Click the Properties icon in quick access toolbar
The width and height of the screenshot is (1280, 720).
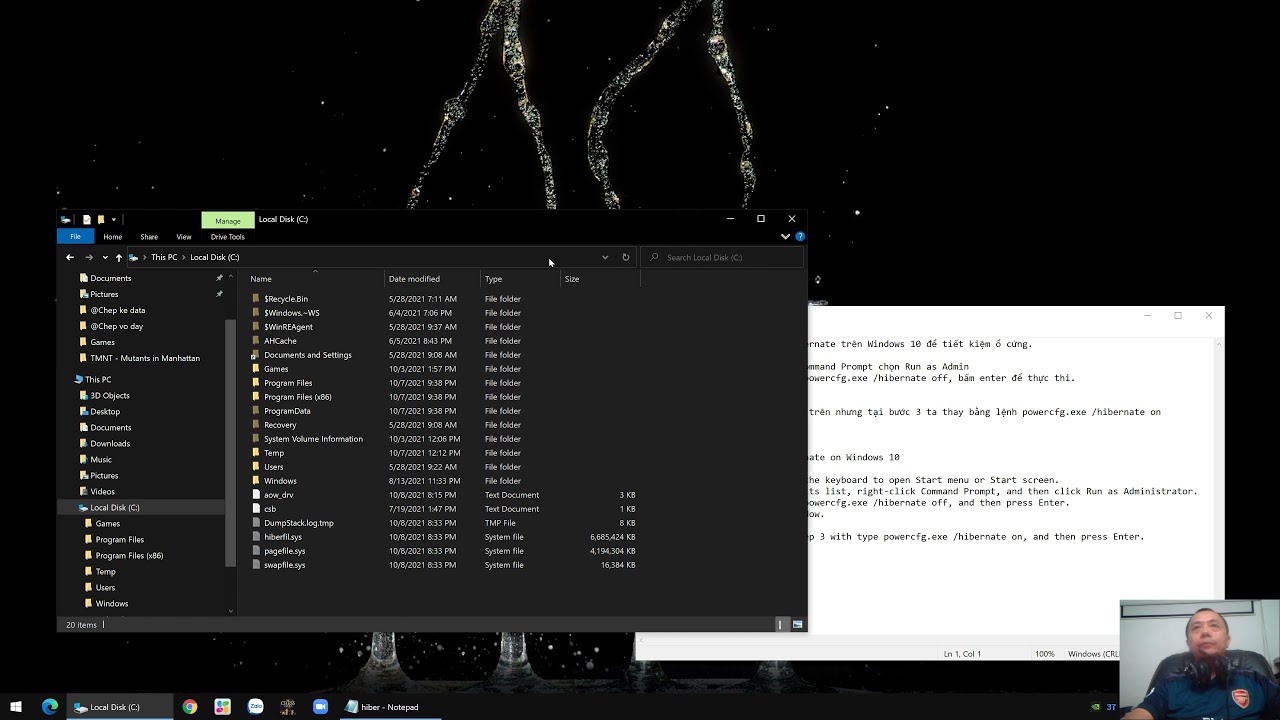87,219
